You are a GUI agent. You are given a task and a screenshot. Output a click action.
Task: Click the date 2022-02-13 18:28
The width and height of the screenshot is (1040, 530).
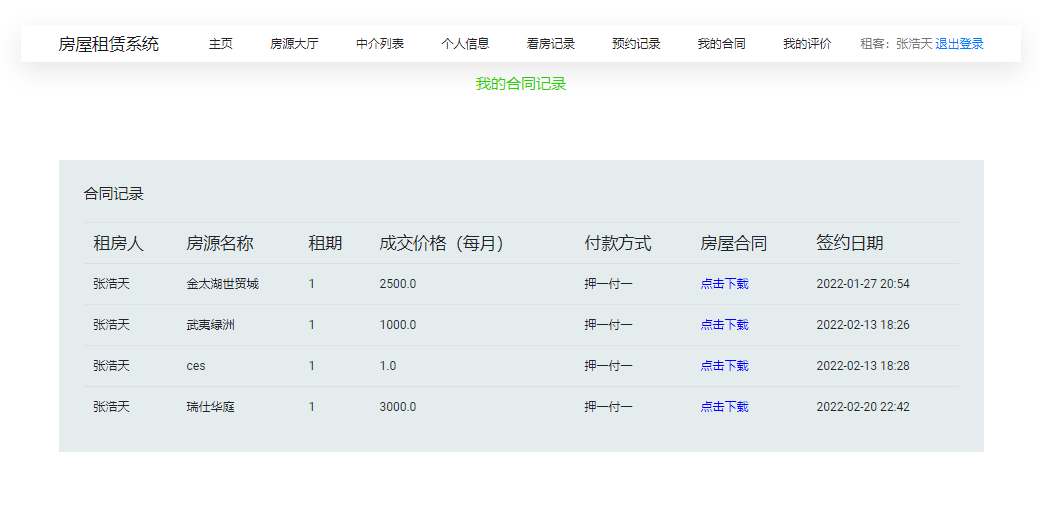(863, 366)
